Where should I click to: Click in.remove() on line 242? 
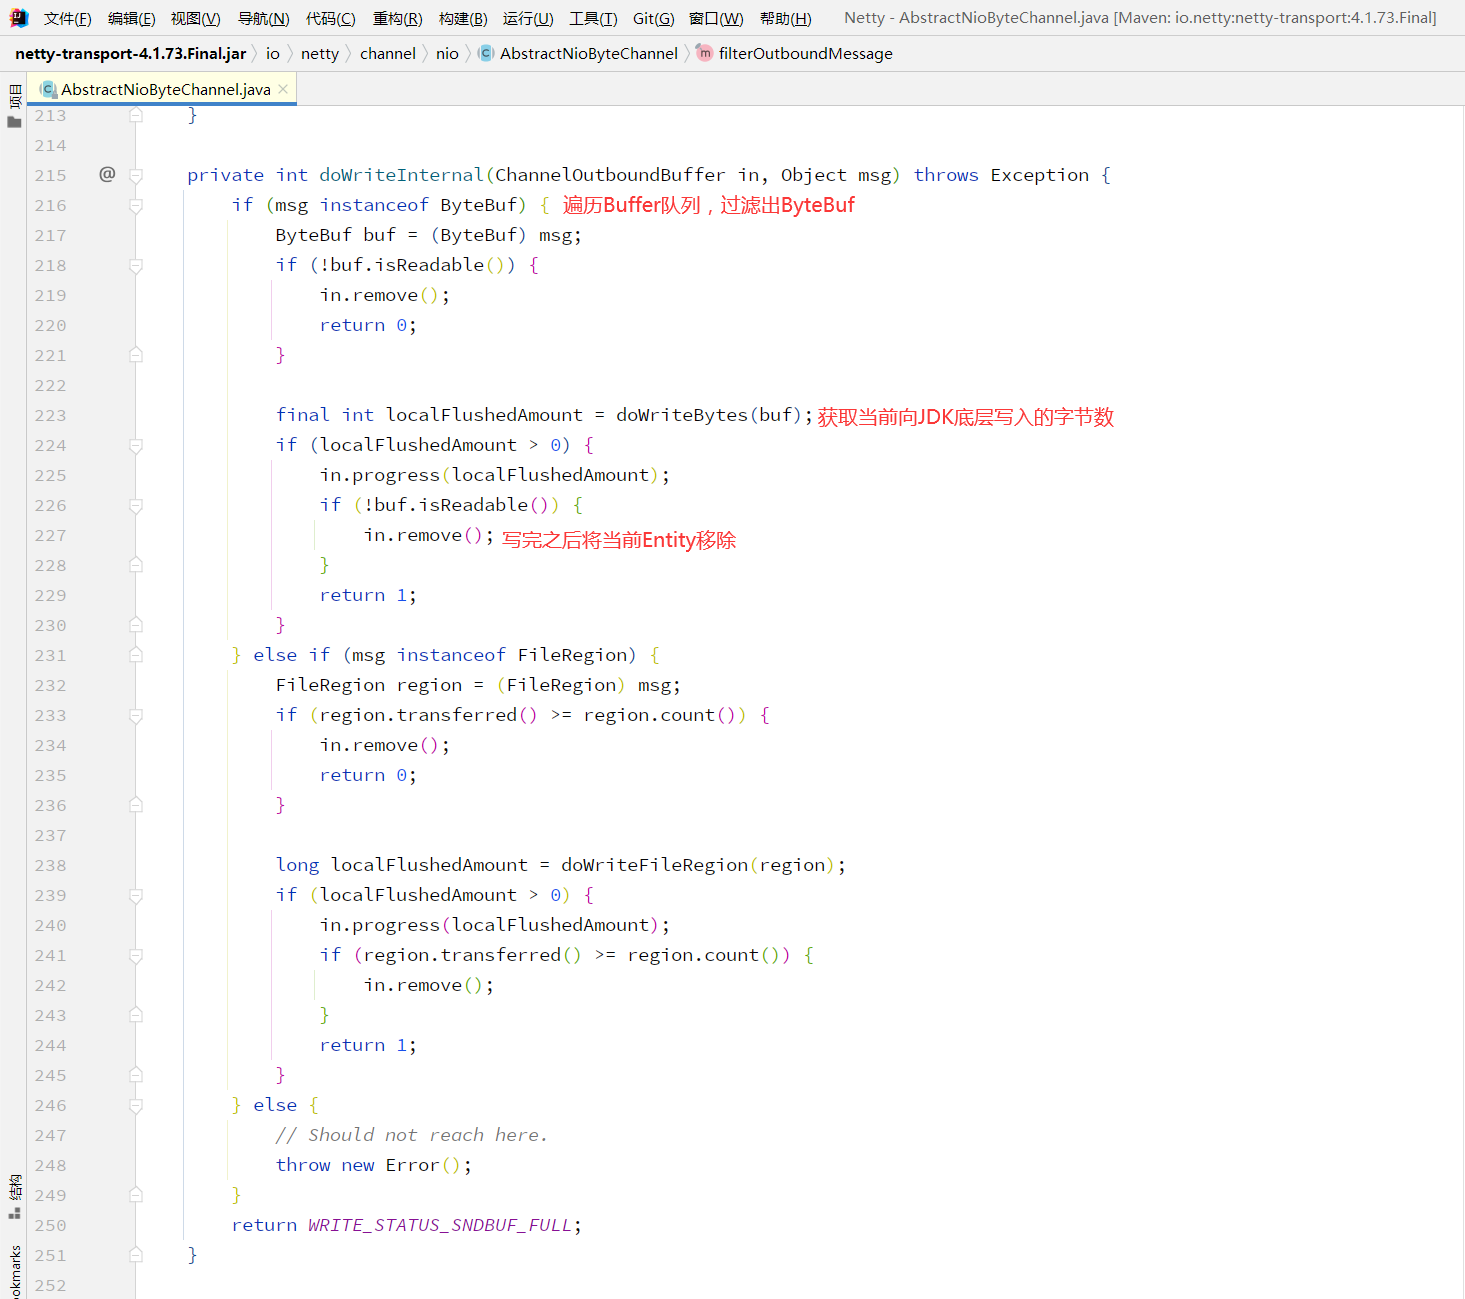coord(429,985)
